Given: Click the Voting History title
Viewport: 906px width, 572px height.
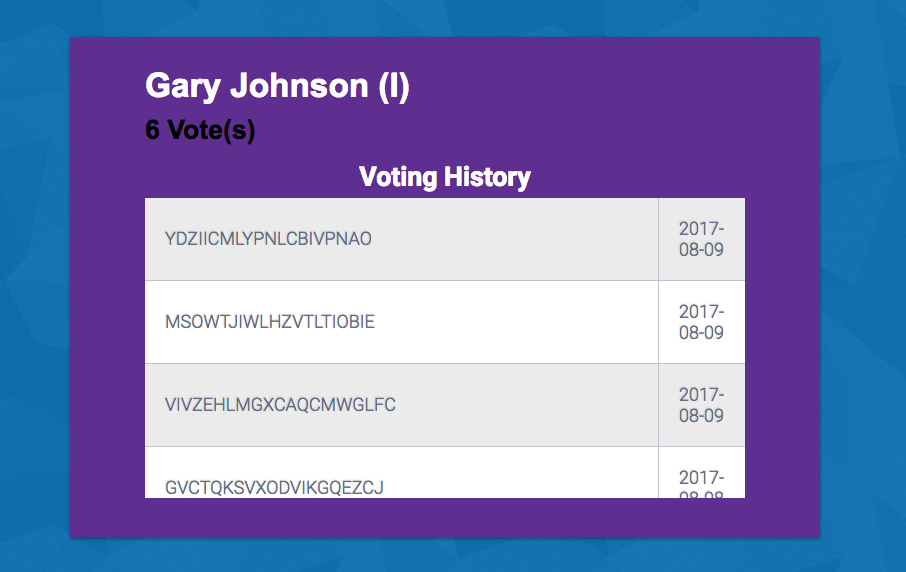Looking at the screenshot, I should [x=444, y=177].
